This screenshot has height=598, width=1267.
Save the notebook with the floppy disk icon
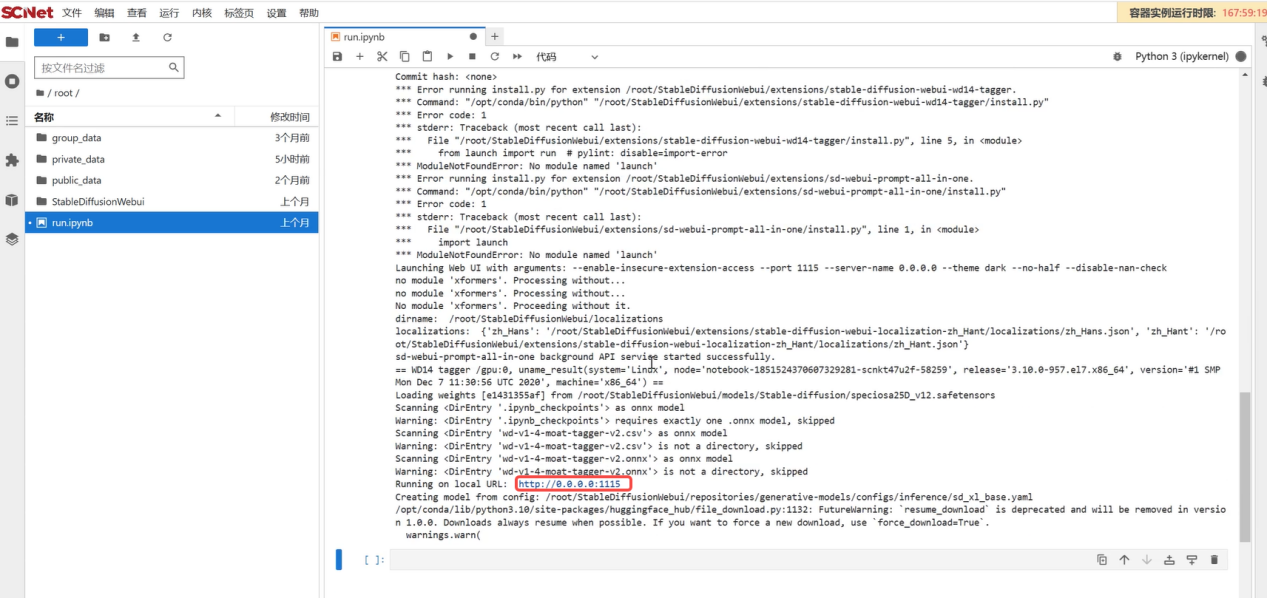337,57
